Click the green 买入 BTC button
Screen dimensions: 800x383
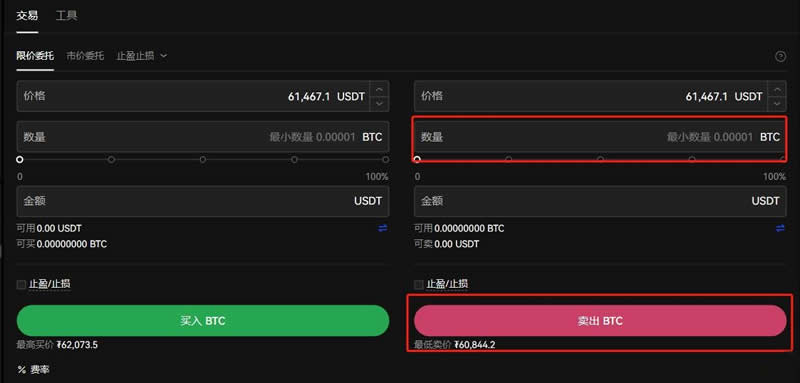pyautogui.click(x=203, y=321)
